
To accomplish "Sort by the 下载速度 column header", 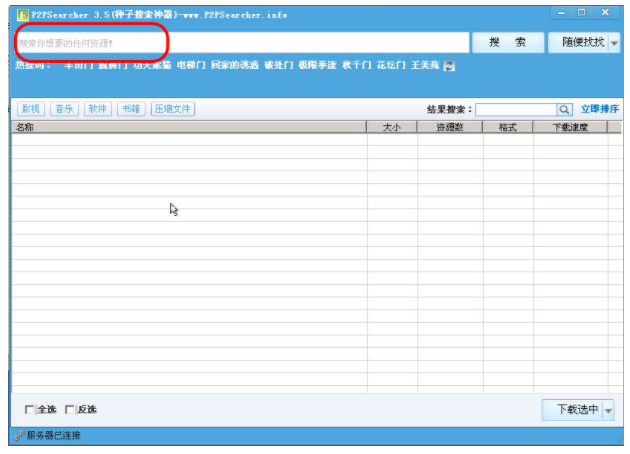I will pos(570,127).
